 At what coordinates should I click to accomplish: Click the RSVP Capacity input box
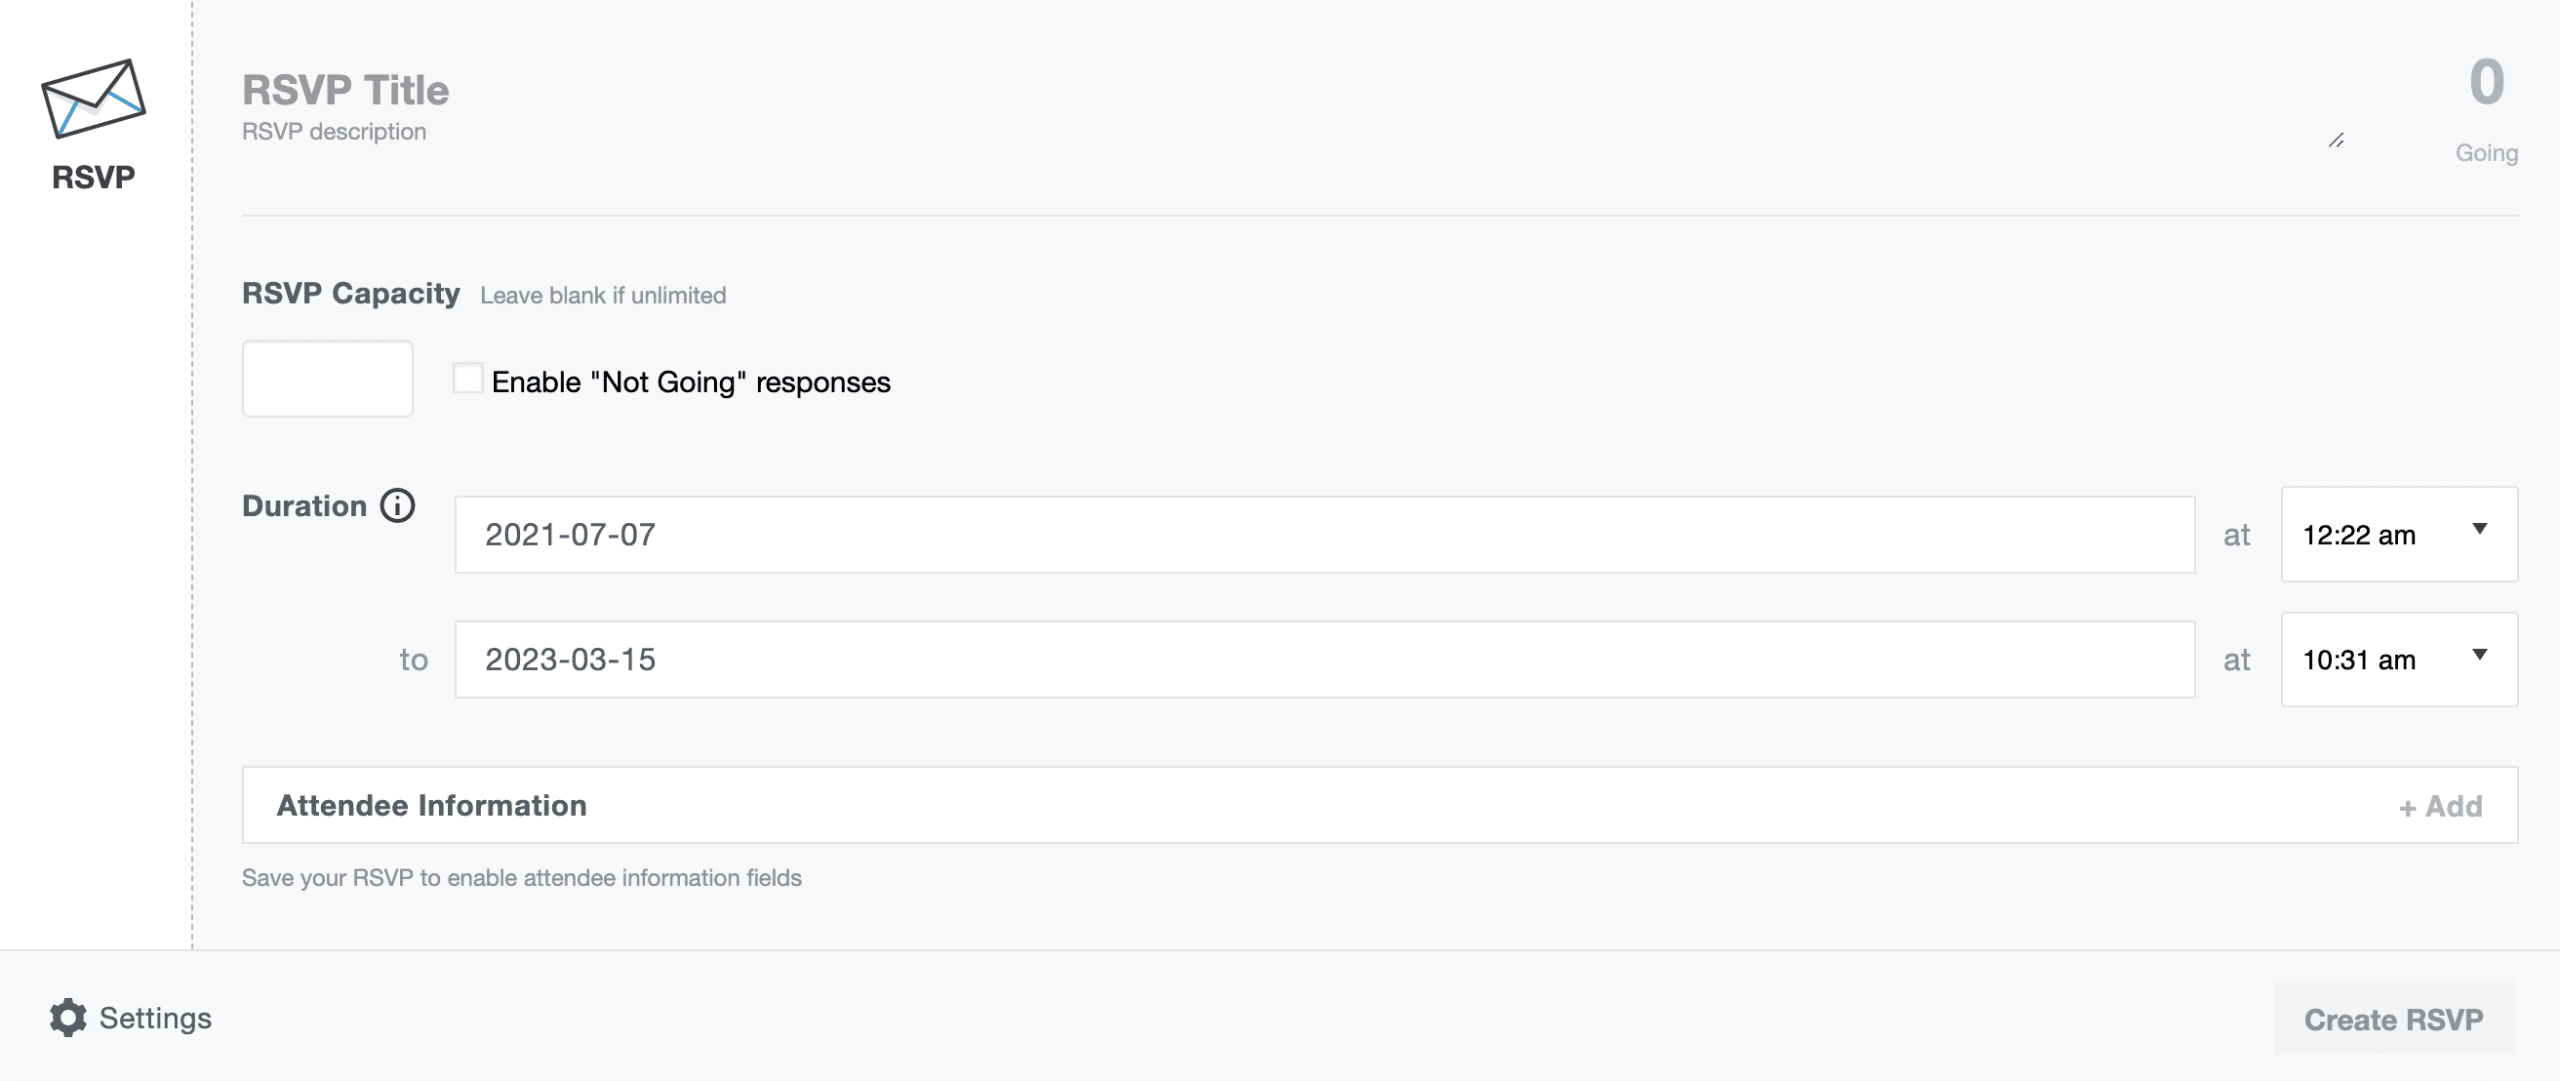(328, 378)
